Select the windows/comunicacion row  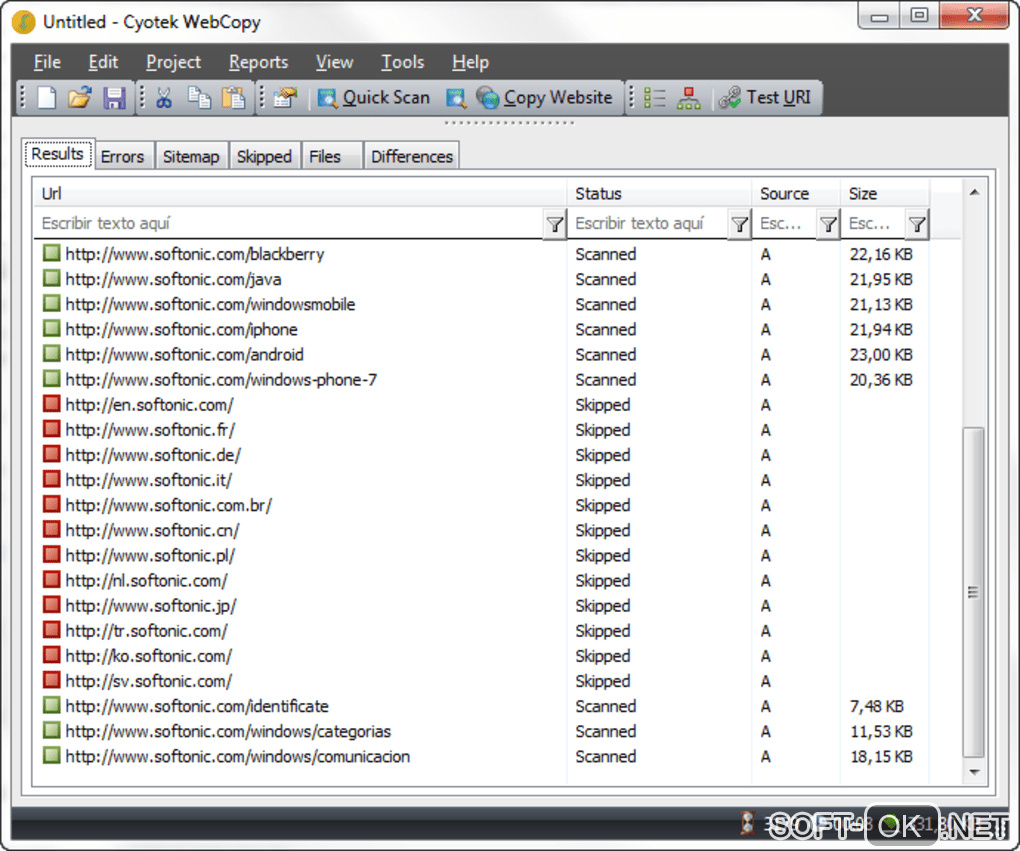click(481, 757)
